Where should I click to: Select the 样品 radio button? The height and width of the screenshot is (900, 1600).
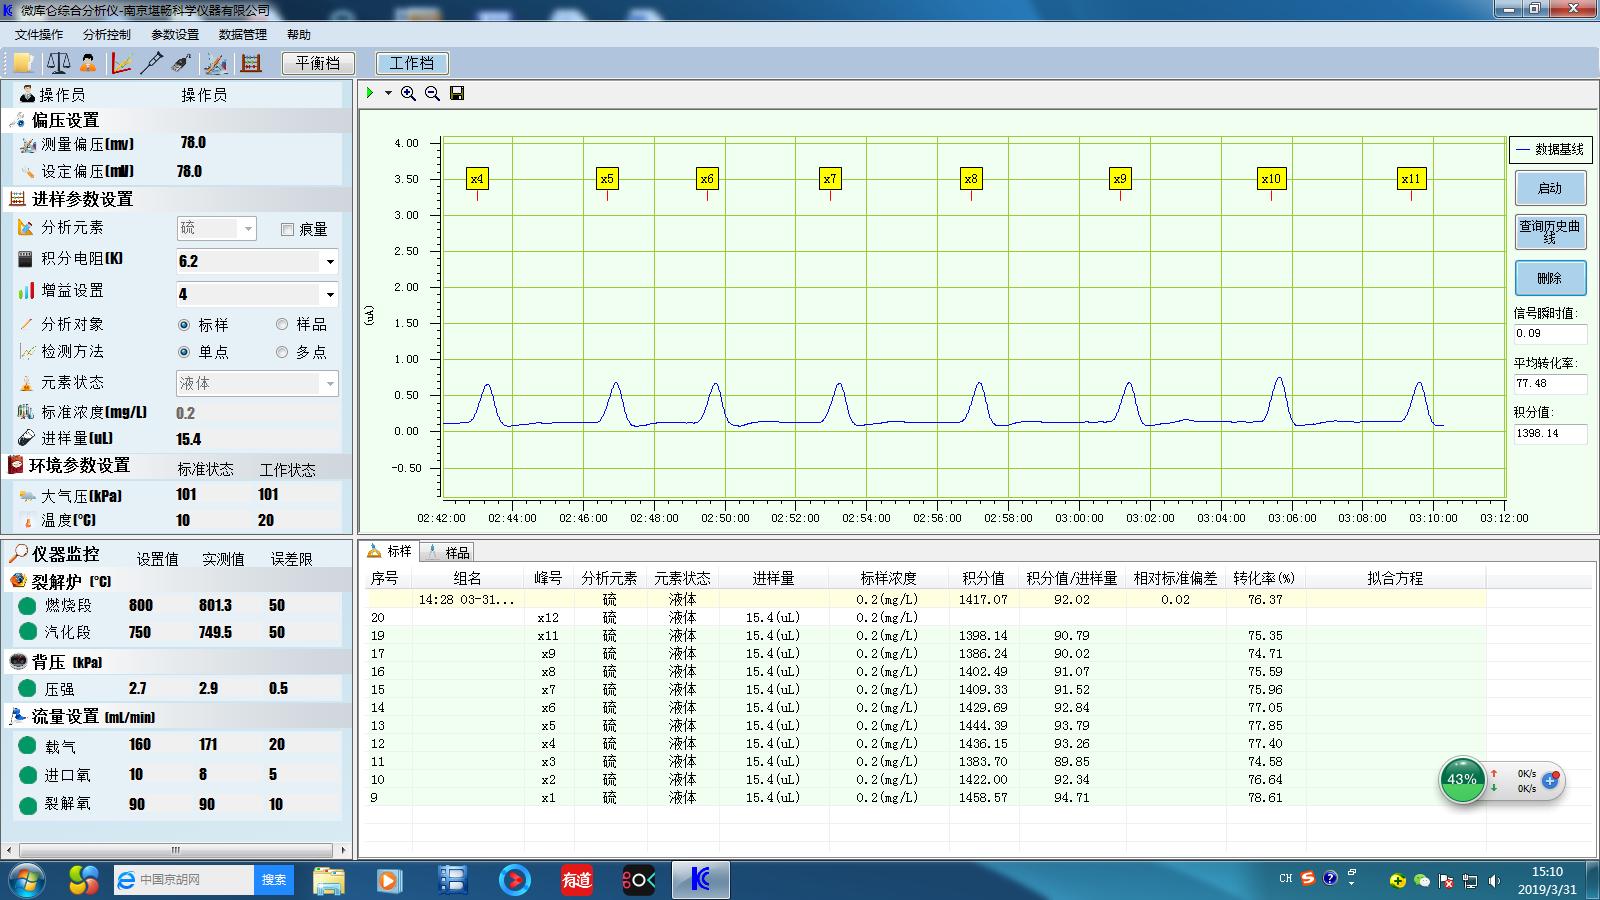pyautogui.click(x=282, y=325)
